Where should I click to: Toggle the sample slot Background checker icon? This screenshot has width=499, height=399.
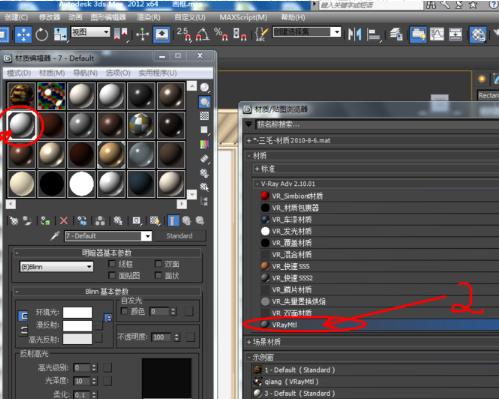pyautogui.click(x=204, y=116)
